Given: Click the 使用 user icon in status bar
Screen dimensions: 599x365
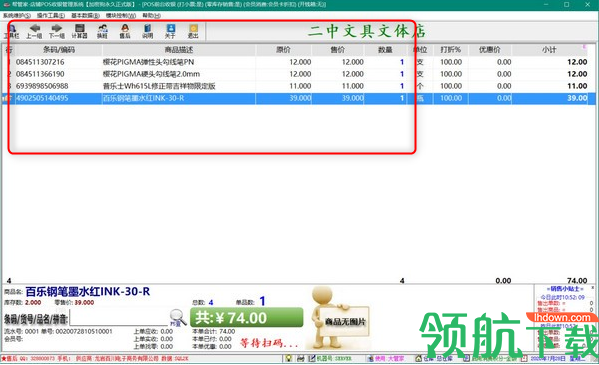Looking at the screenshot, I should (x=370, y=359).
